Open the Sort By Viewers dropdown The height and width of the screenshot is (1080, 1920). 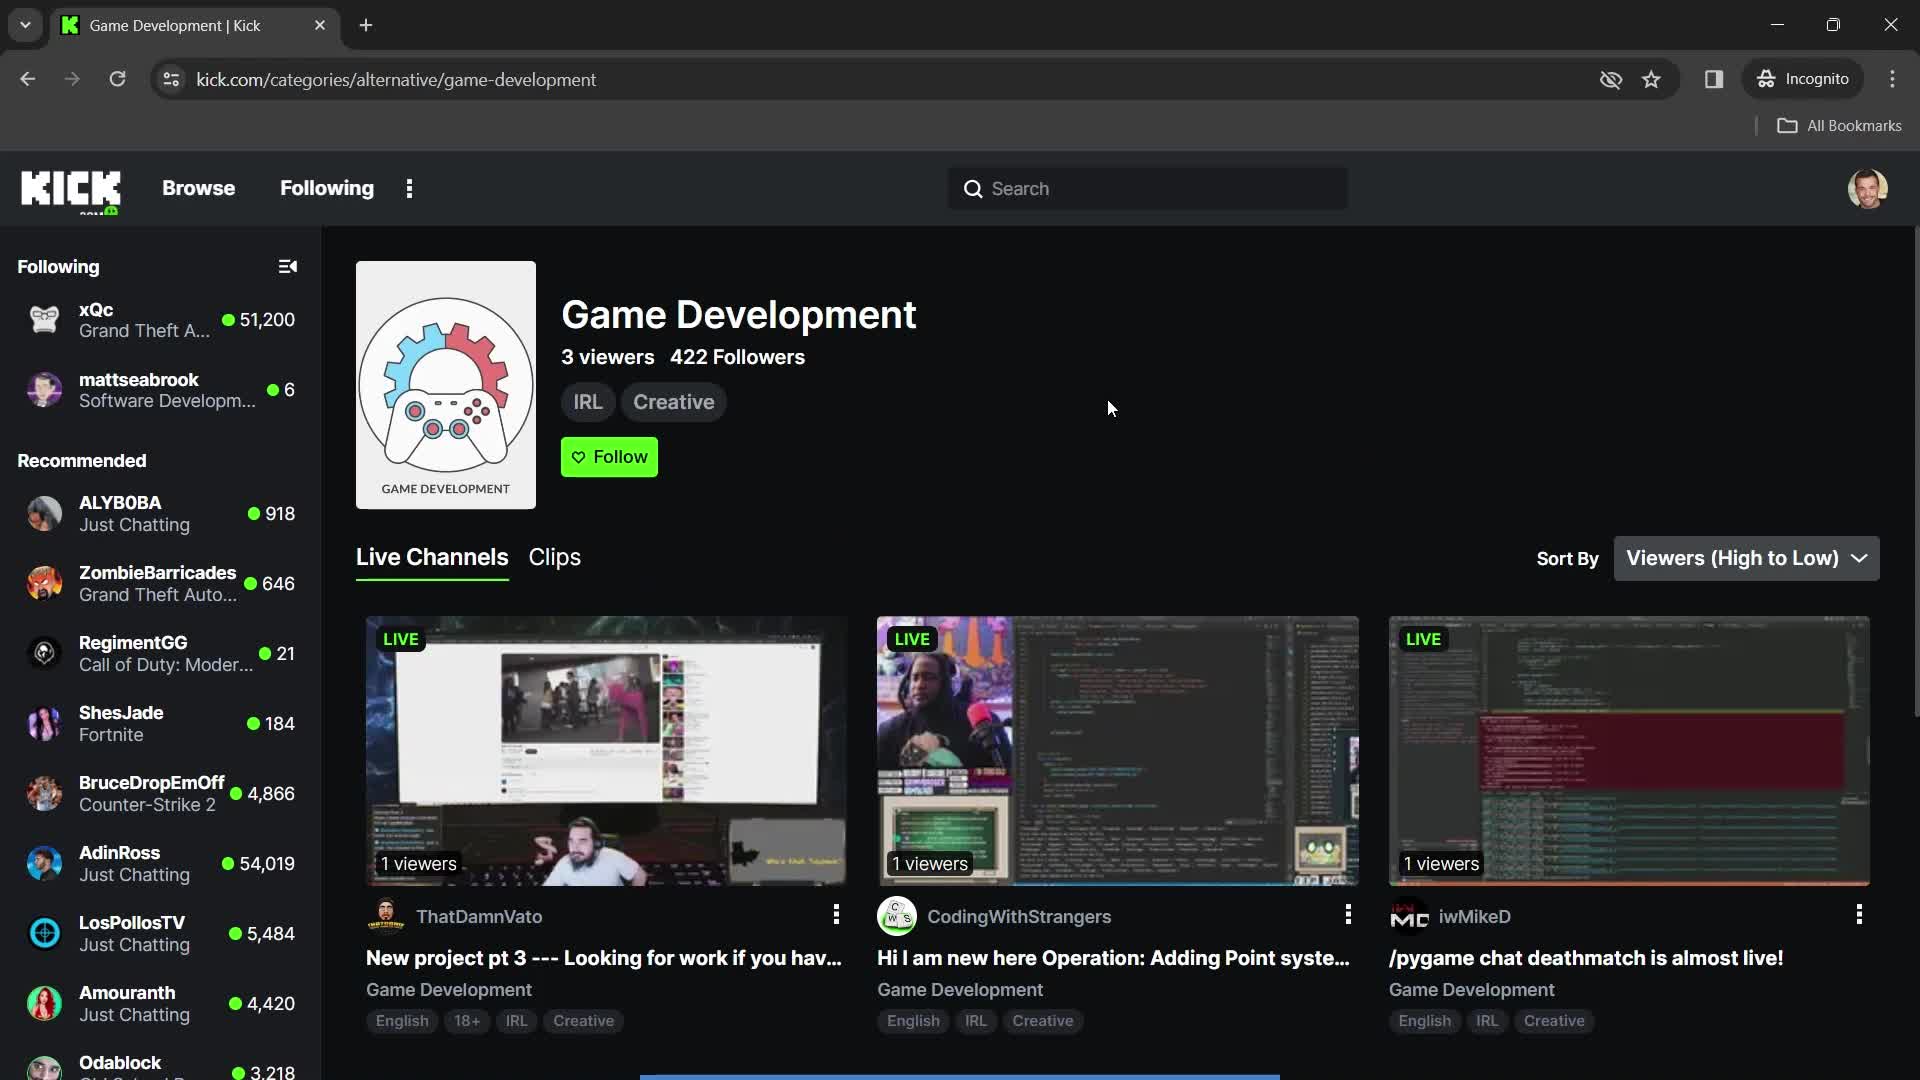pyautogui.click(x=1746, y=559)
